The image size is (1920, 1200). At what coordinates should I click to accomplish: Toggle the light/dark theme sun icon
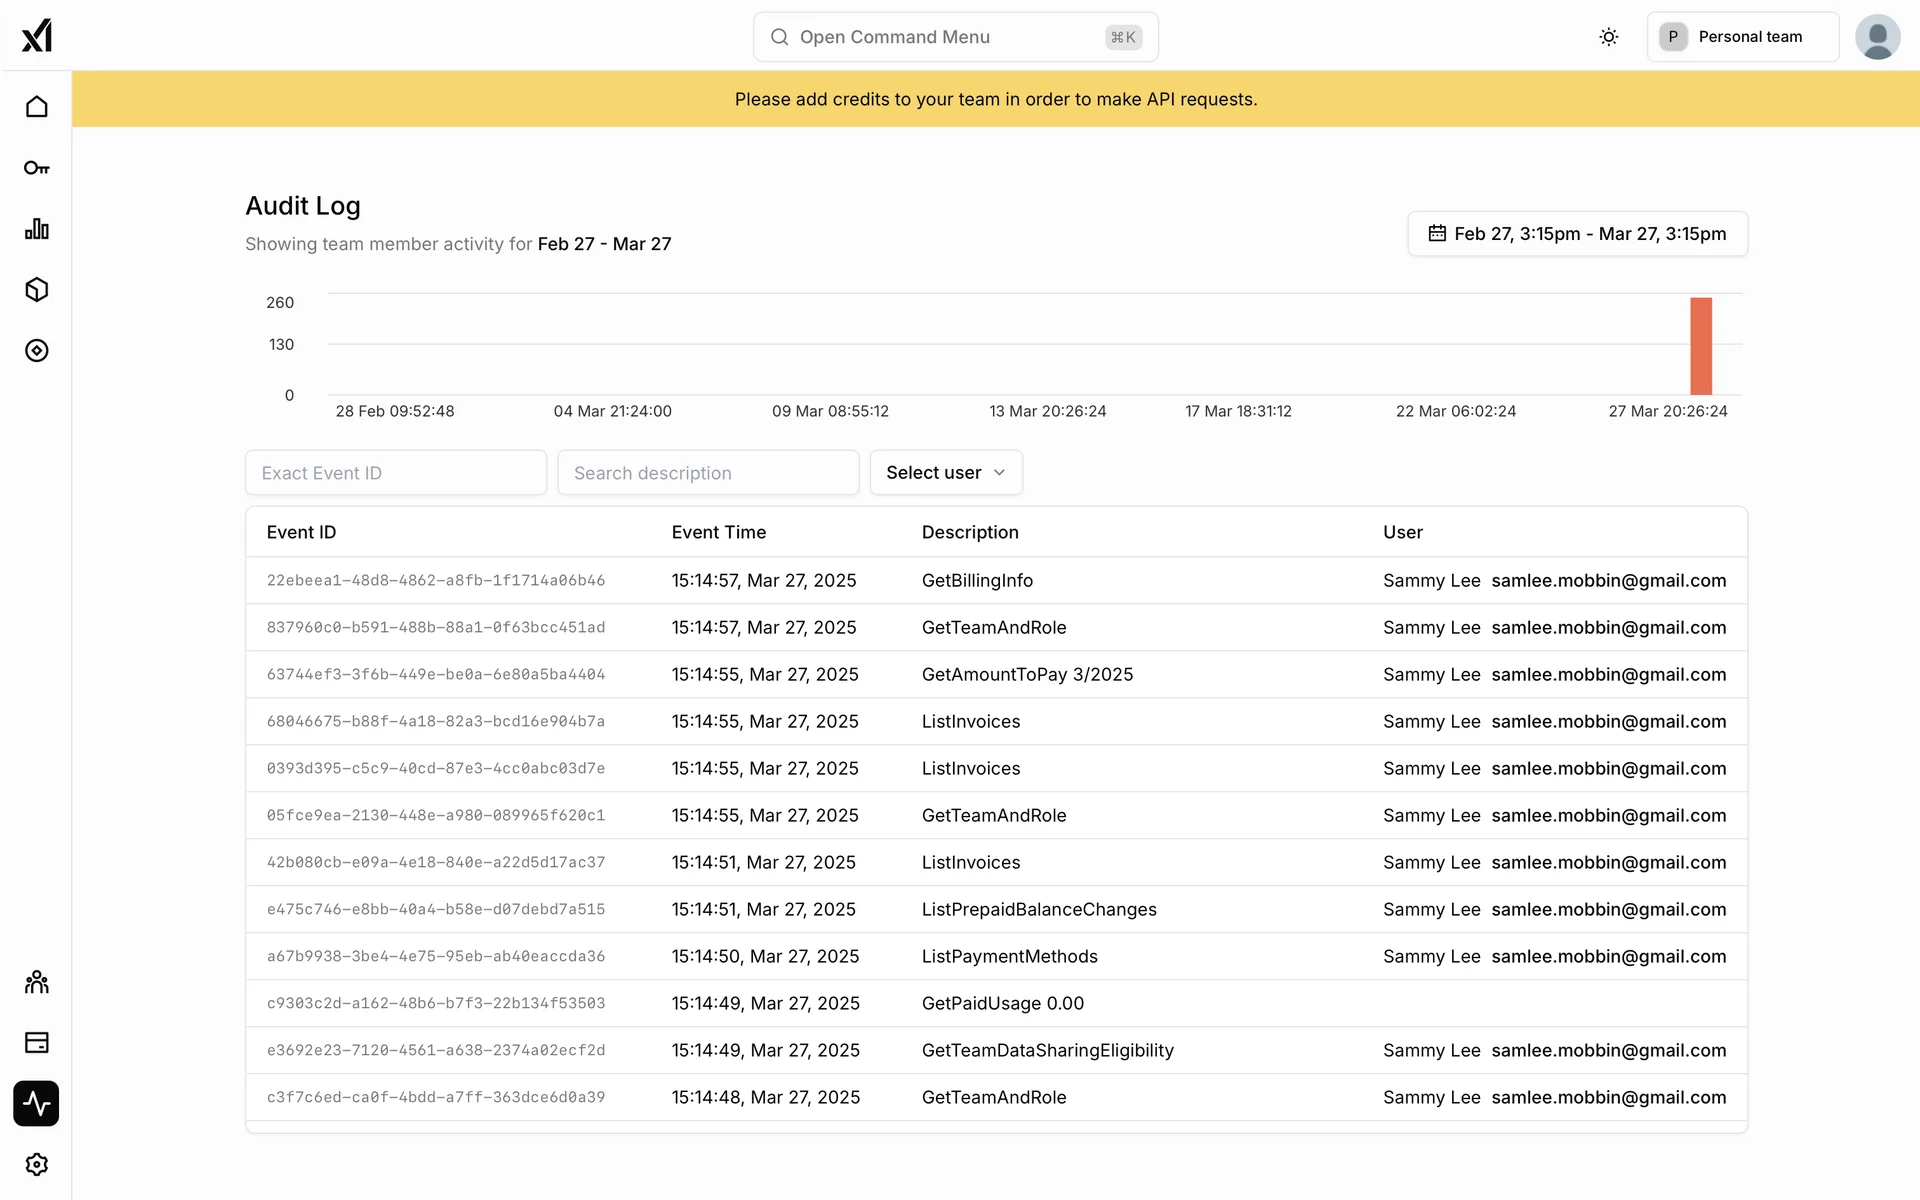point(1608,37)
